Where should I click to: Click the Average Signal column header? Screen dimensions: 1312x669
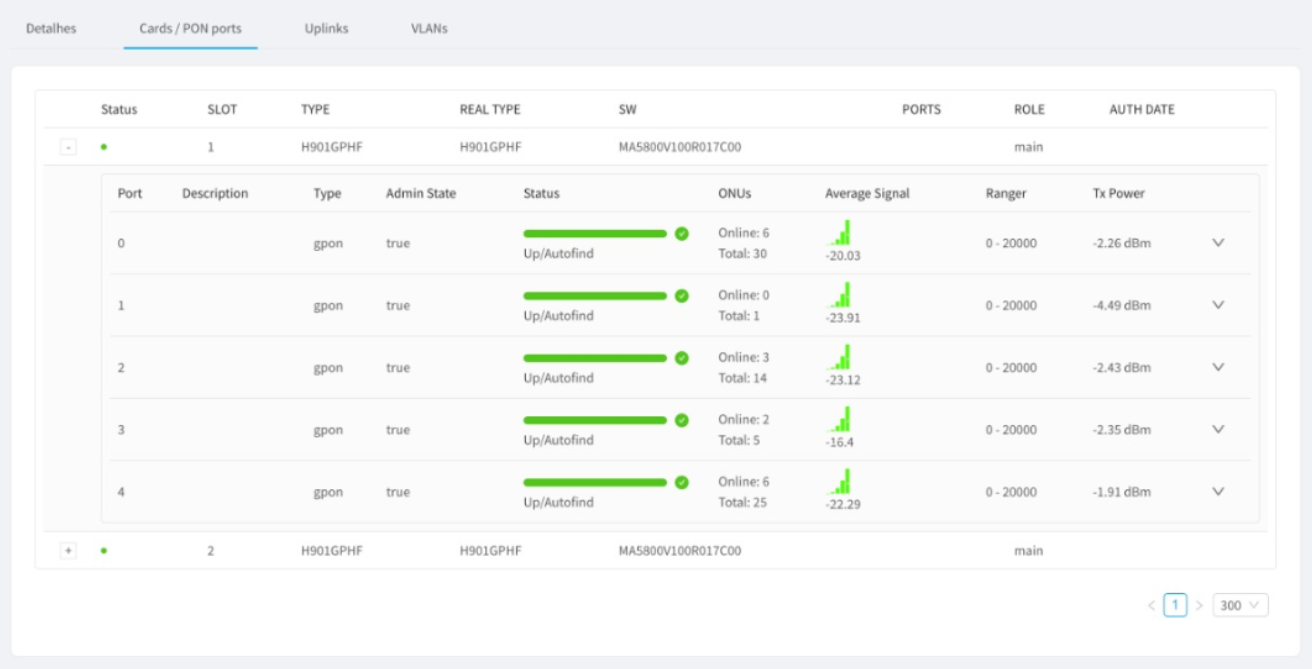click(x=867, y=193)
